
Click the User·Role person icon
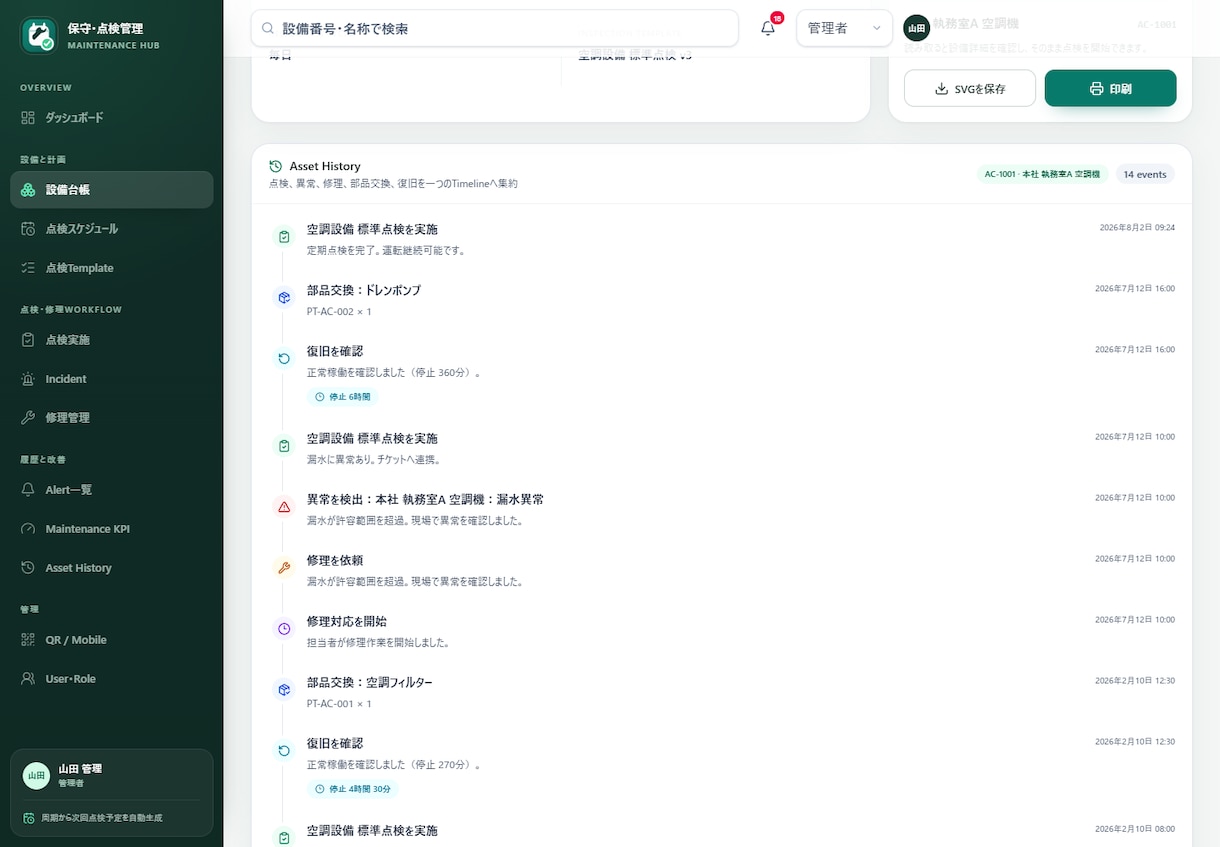[28, 679]
